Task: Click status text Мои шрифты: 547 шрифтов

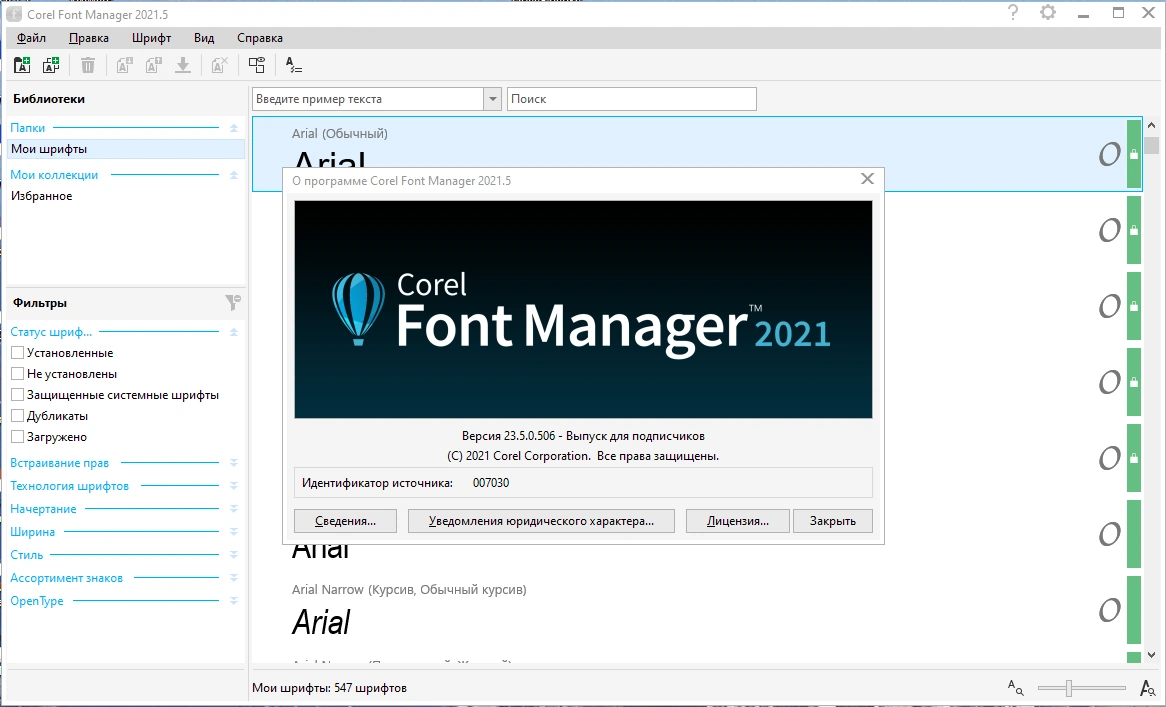Action: click(329, 688)
